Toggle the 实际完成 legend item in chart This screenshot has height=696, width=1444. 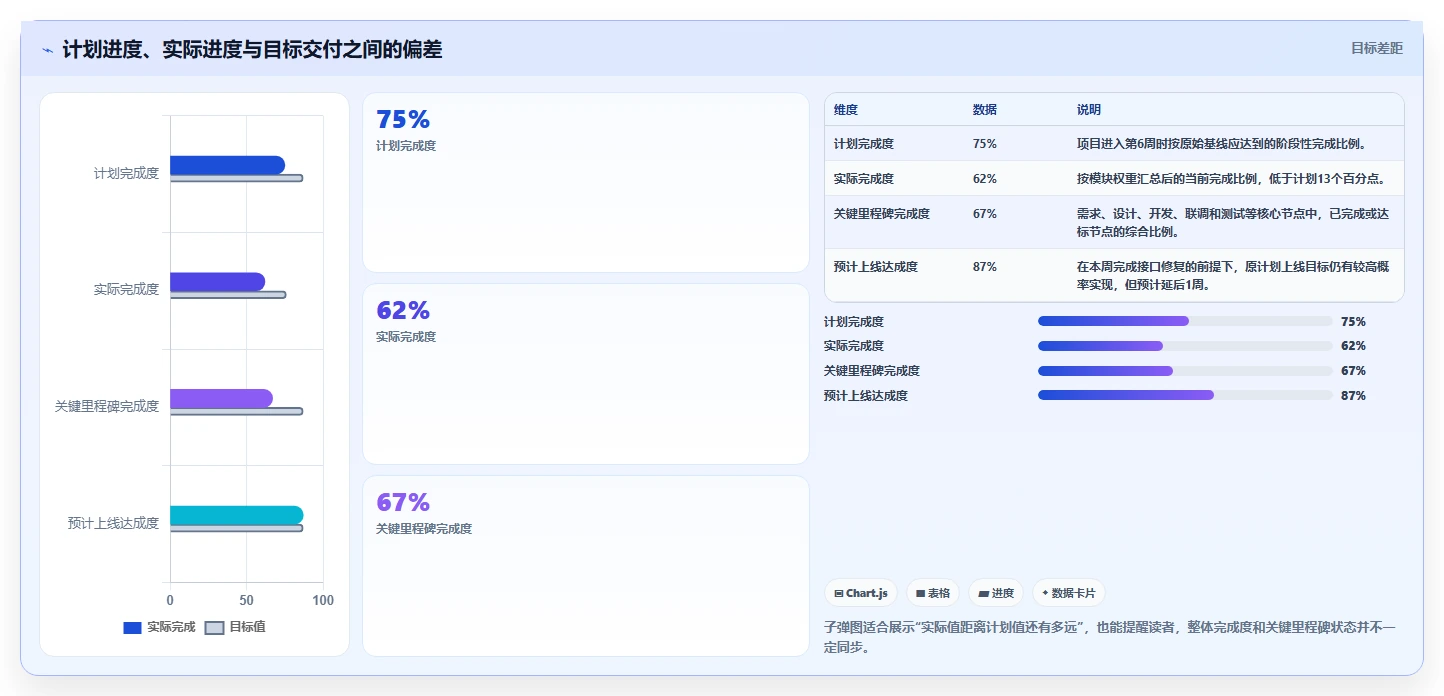point(159,627)
